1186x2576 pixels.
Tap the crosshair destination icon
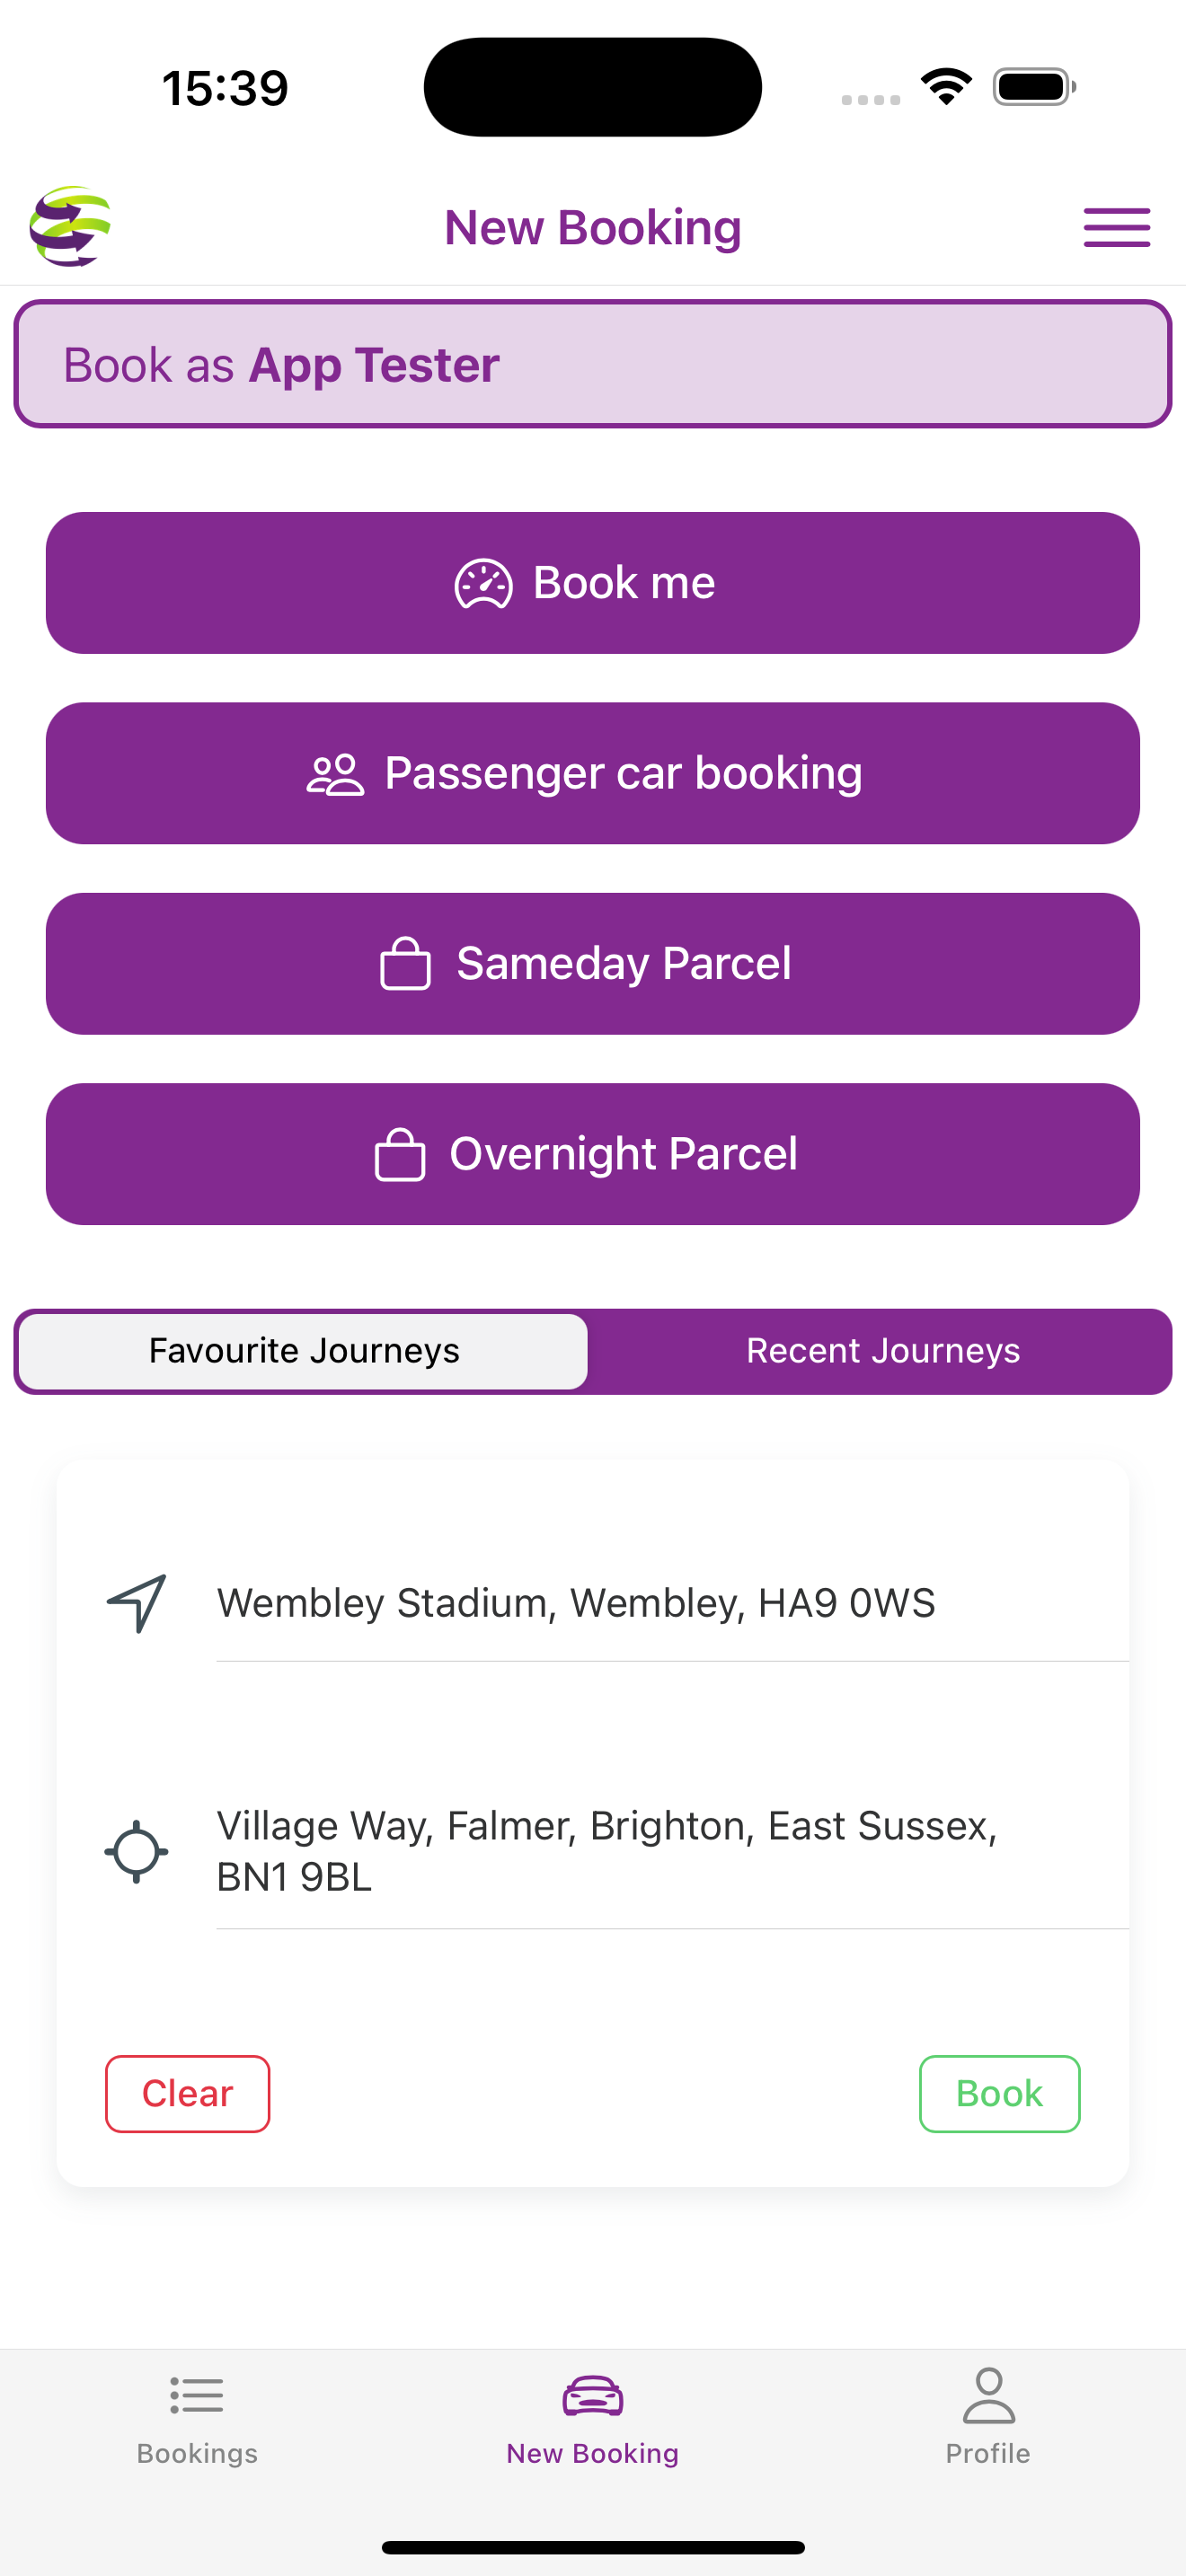(136, 1851)
